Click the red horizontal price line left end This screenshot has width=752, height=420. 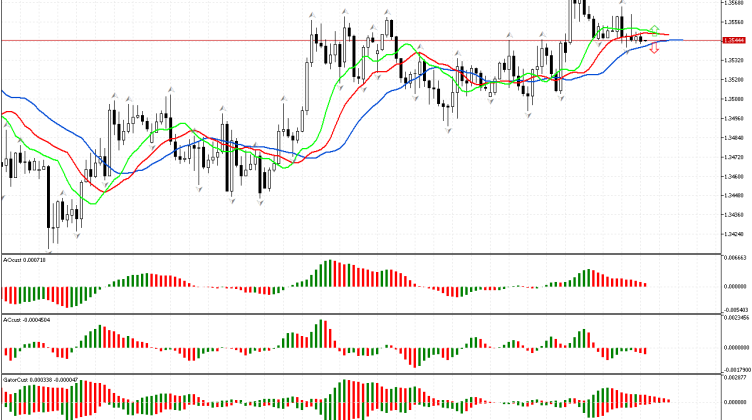pyautogui.click(x=5, y=40)
